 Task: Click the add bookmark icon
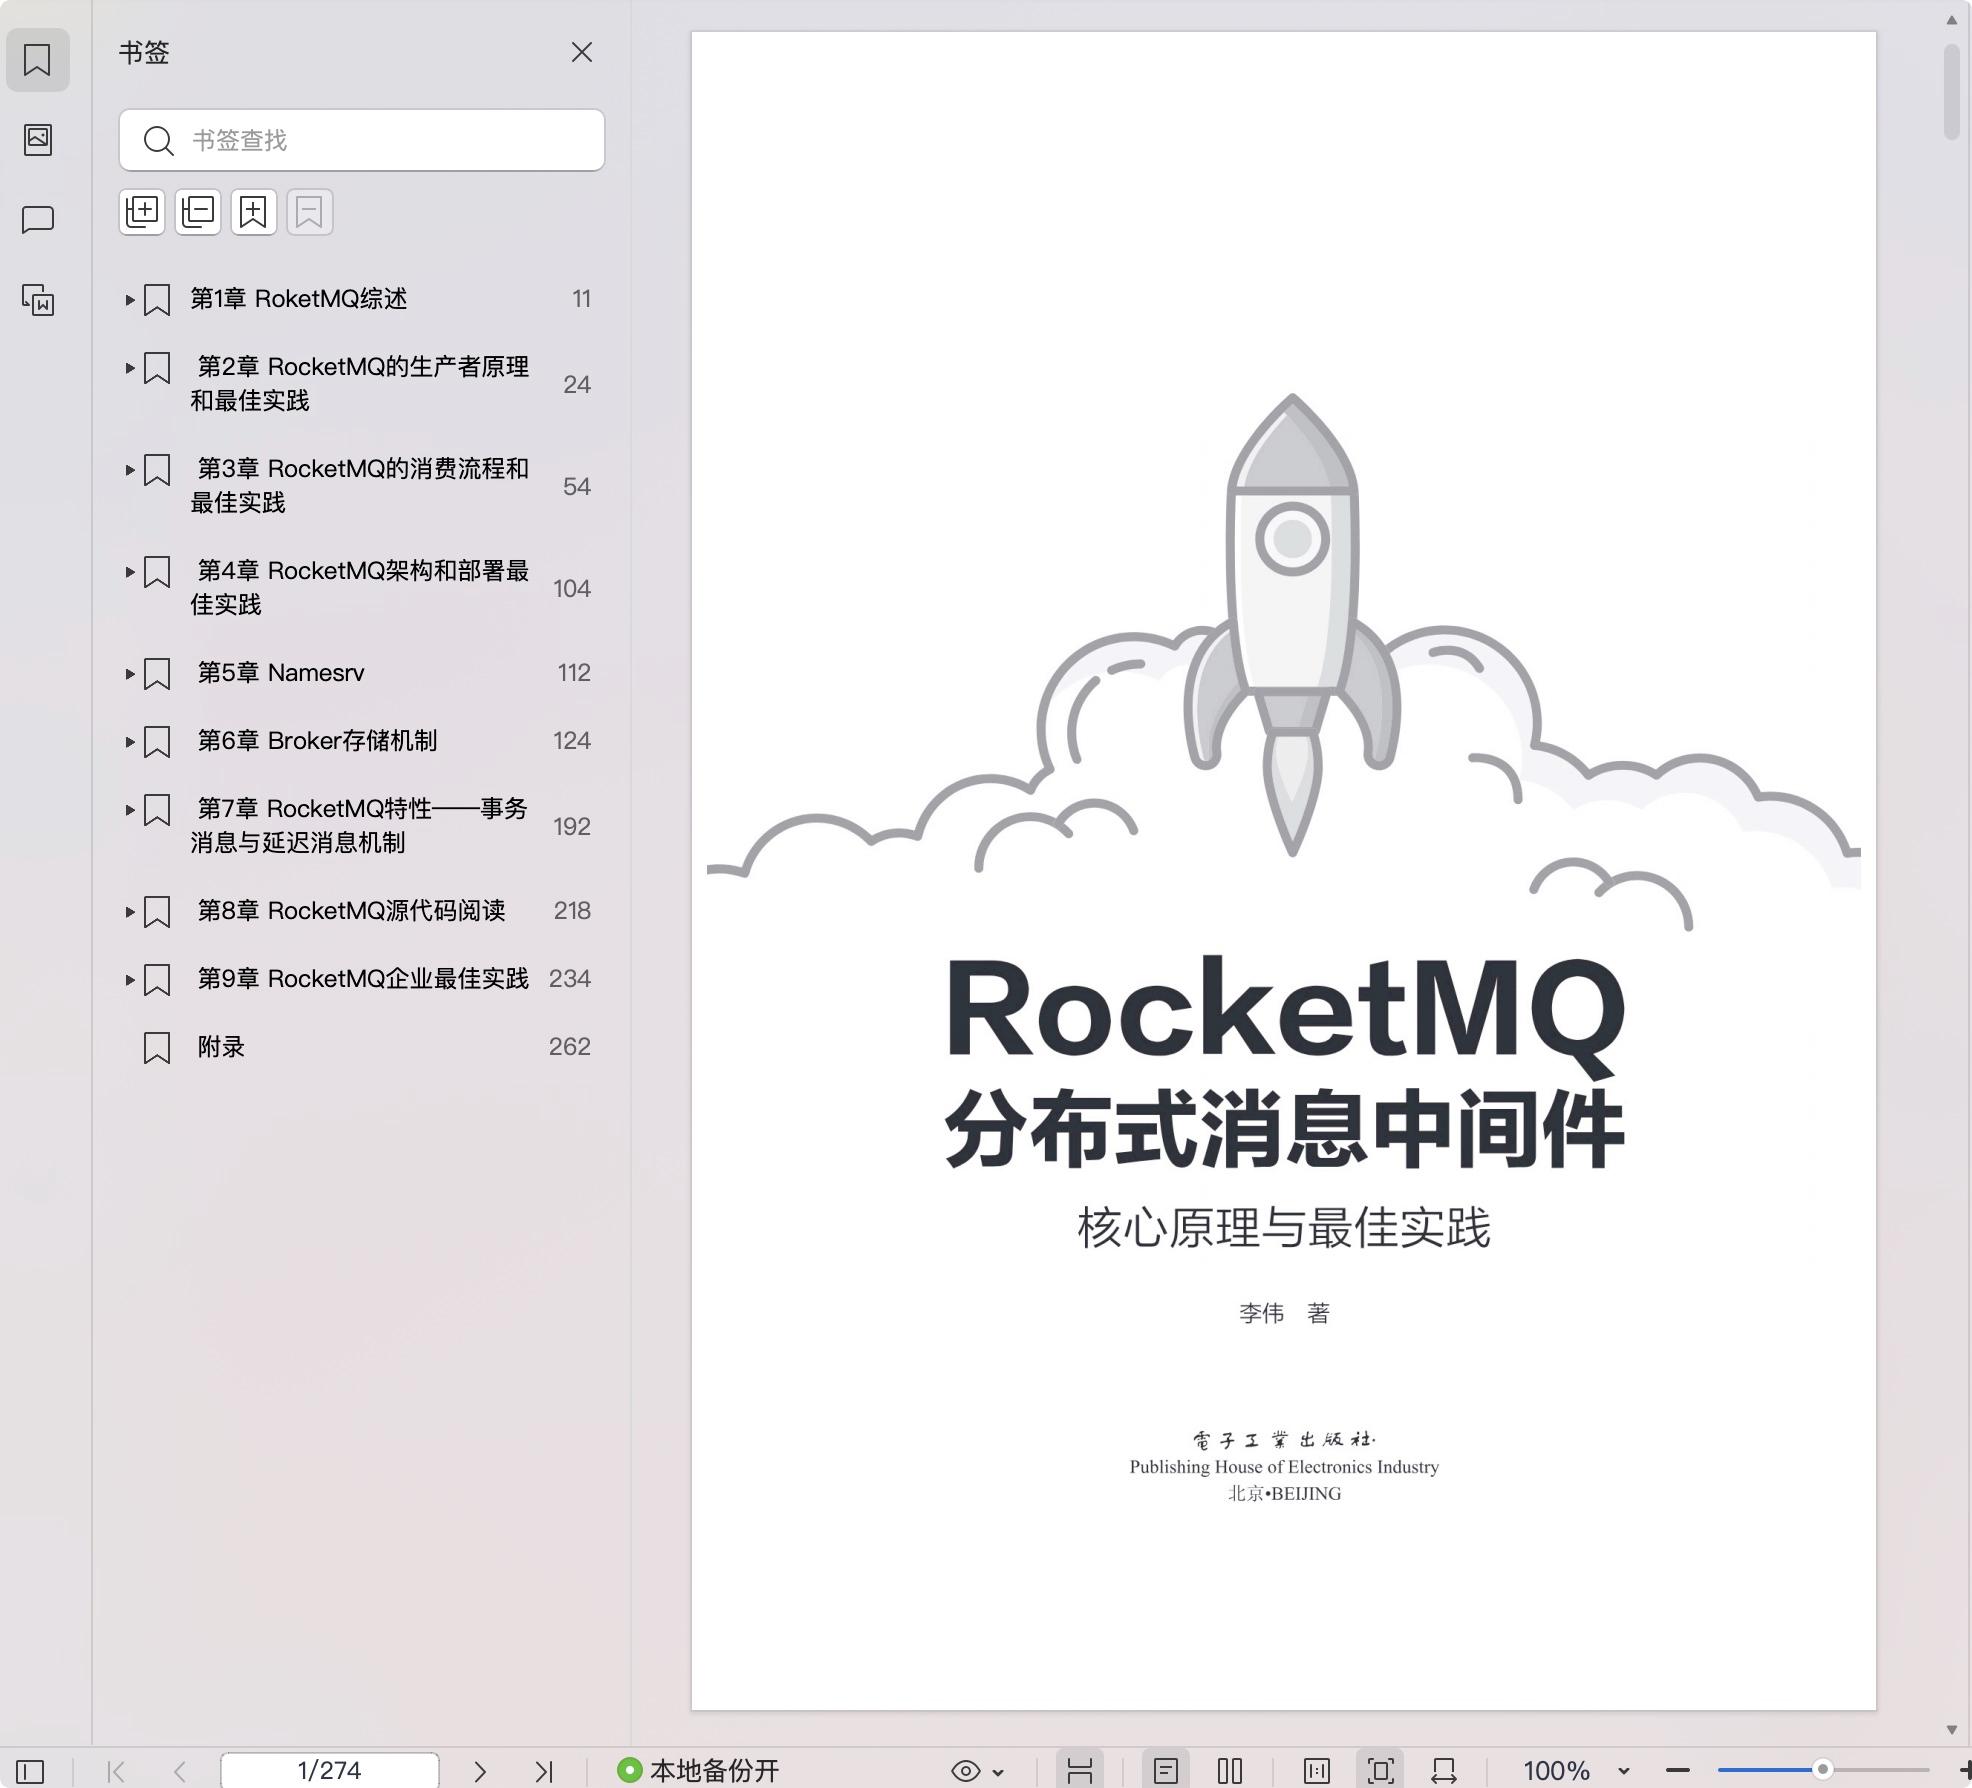click(x=254, y=212)
